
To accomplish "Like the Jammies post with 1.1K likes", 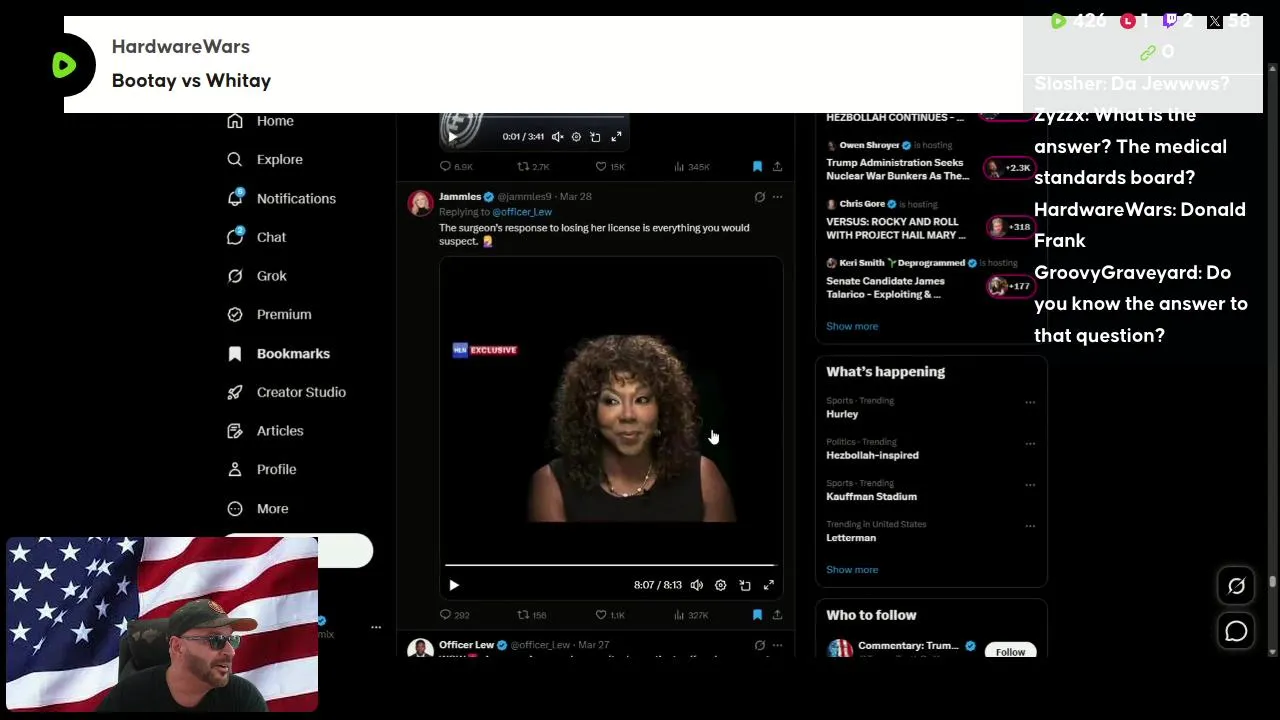I will click(x=610, y=615).
